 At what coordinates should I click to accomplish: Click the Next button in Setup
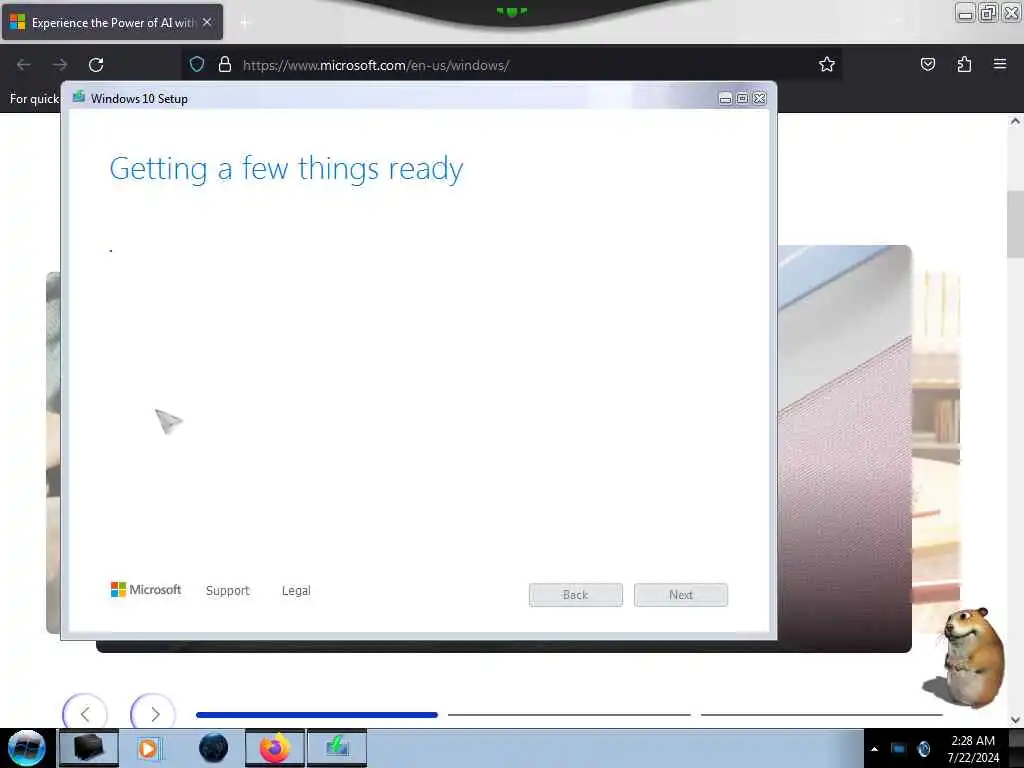(680, 595)
